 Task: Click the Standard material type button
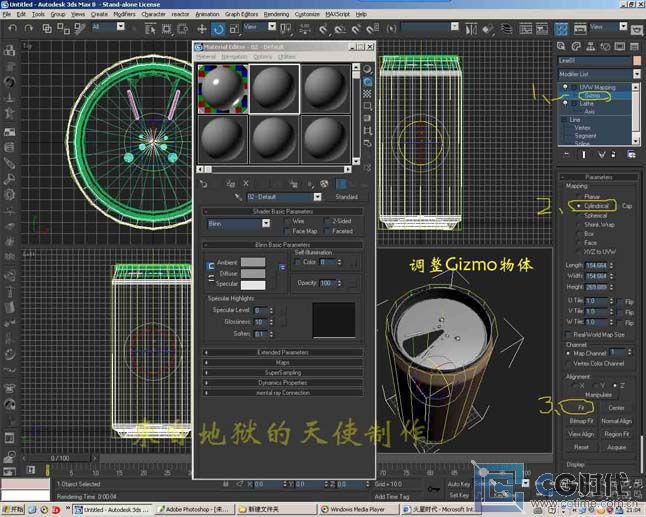(346, 197)
